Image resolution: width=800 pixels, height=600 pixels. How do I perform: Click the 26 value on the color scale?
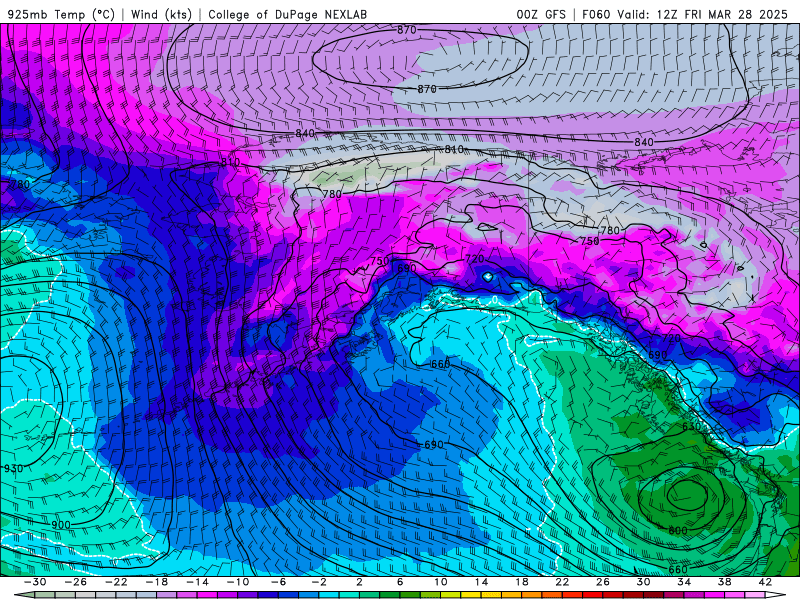pyautogui.click(x=603, y=582)
